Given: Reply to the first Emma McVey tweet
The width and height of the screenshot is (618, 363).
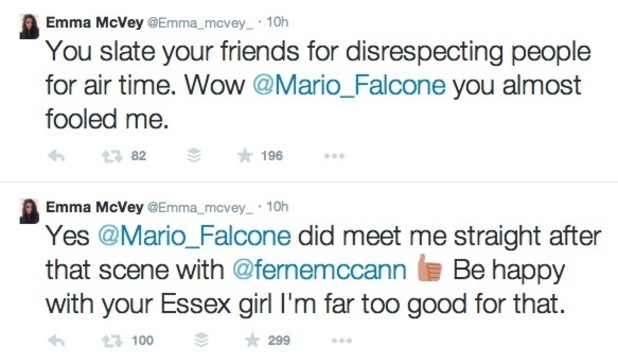Looking at the screenshot, I should point(56,156).
